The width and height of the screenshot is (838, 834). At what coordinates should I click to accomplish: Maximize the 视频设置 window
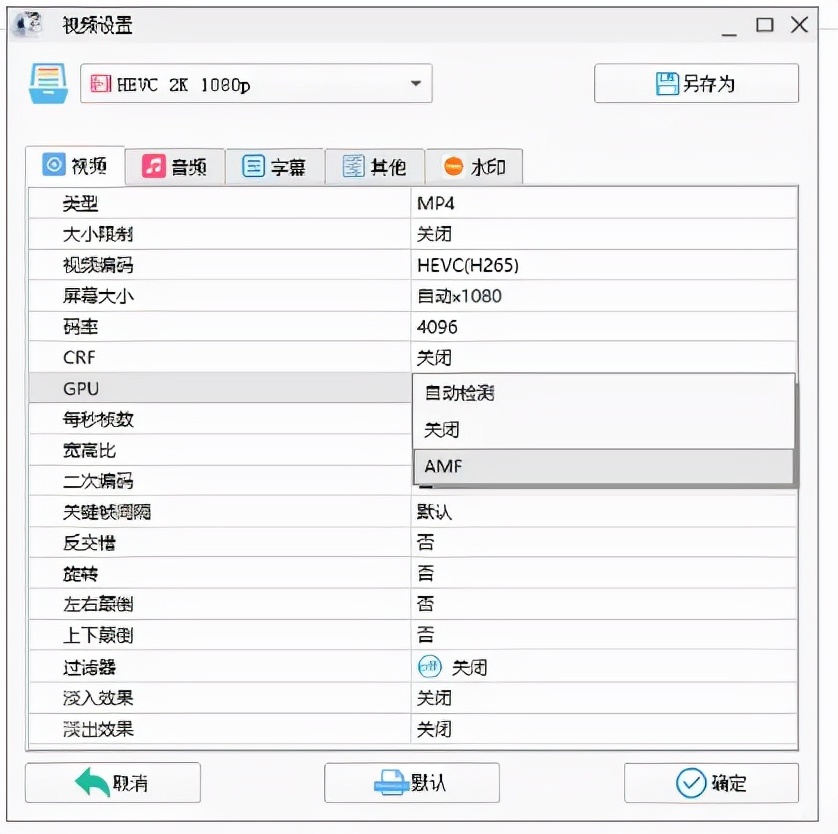(764, 25)
